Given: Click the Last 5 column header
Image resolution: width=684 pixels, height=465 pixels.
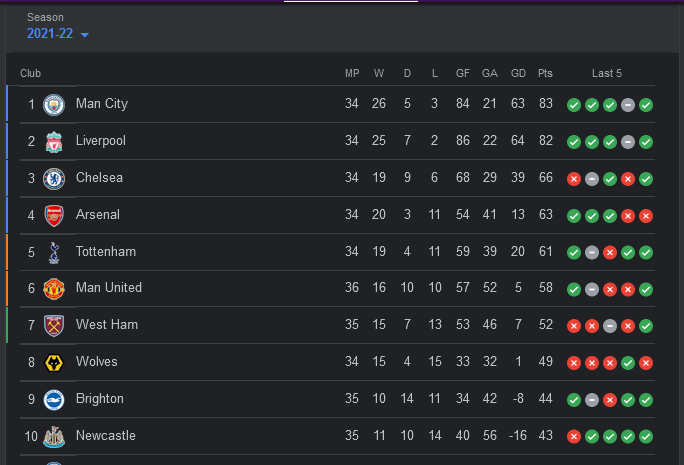Looking at the screenshot, I should [x=607, y=73].
